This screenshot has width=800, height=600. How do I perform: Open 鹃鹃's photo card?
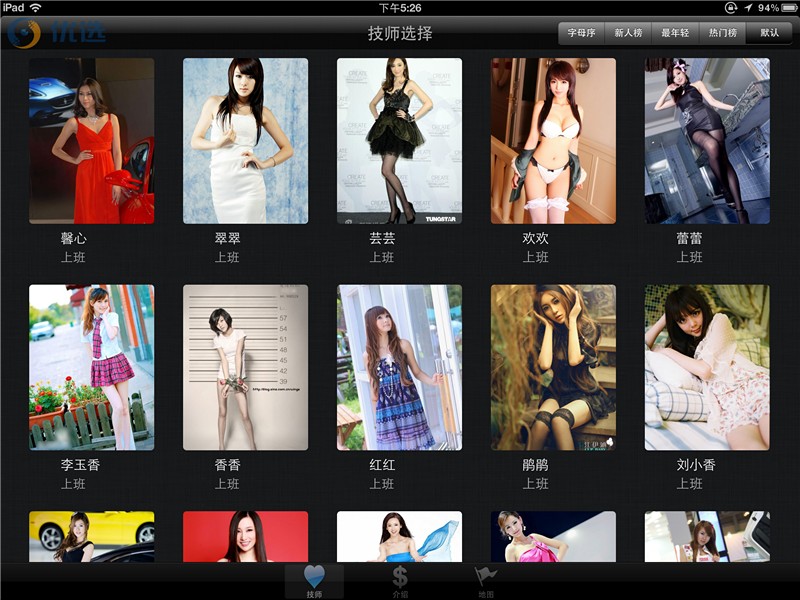tap(554, 367)
